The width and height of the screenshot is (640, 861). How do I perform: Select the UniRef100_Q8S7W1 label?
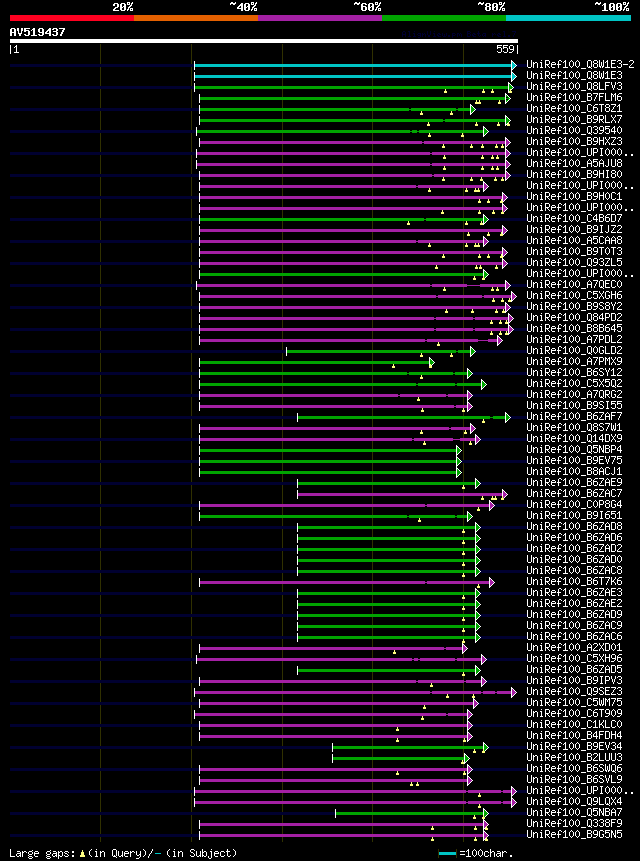click(x=575, y=427)
